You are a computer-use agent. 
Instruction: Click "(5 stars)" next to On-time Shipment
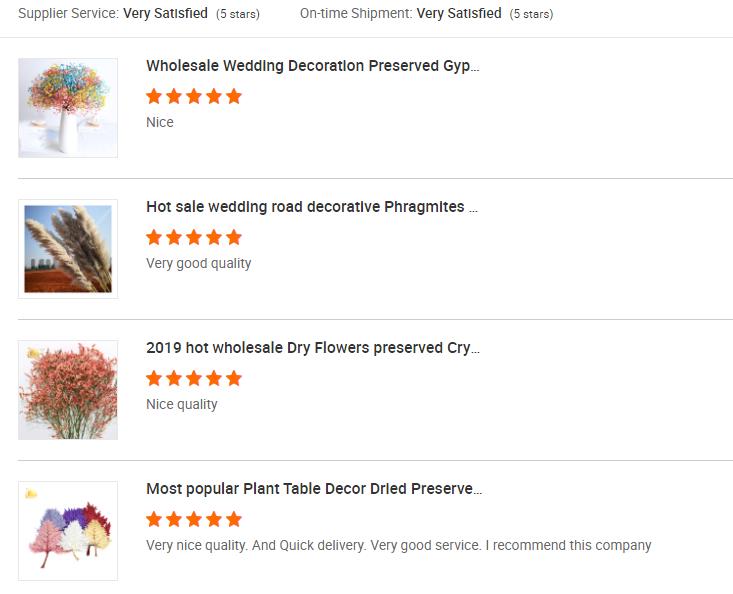coord(531,14)
